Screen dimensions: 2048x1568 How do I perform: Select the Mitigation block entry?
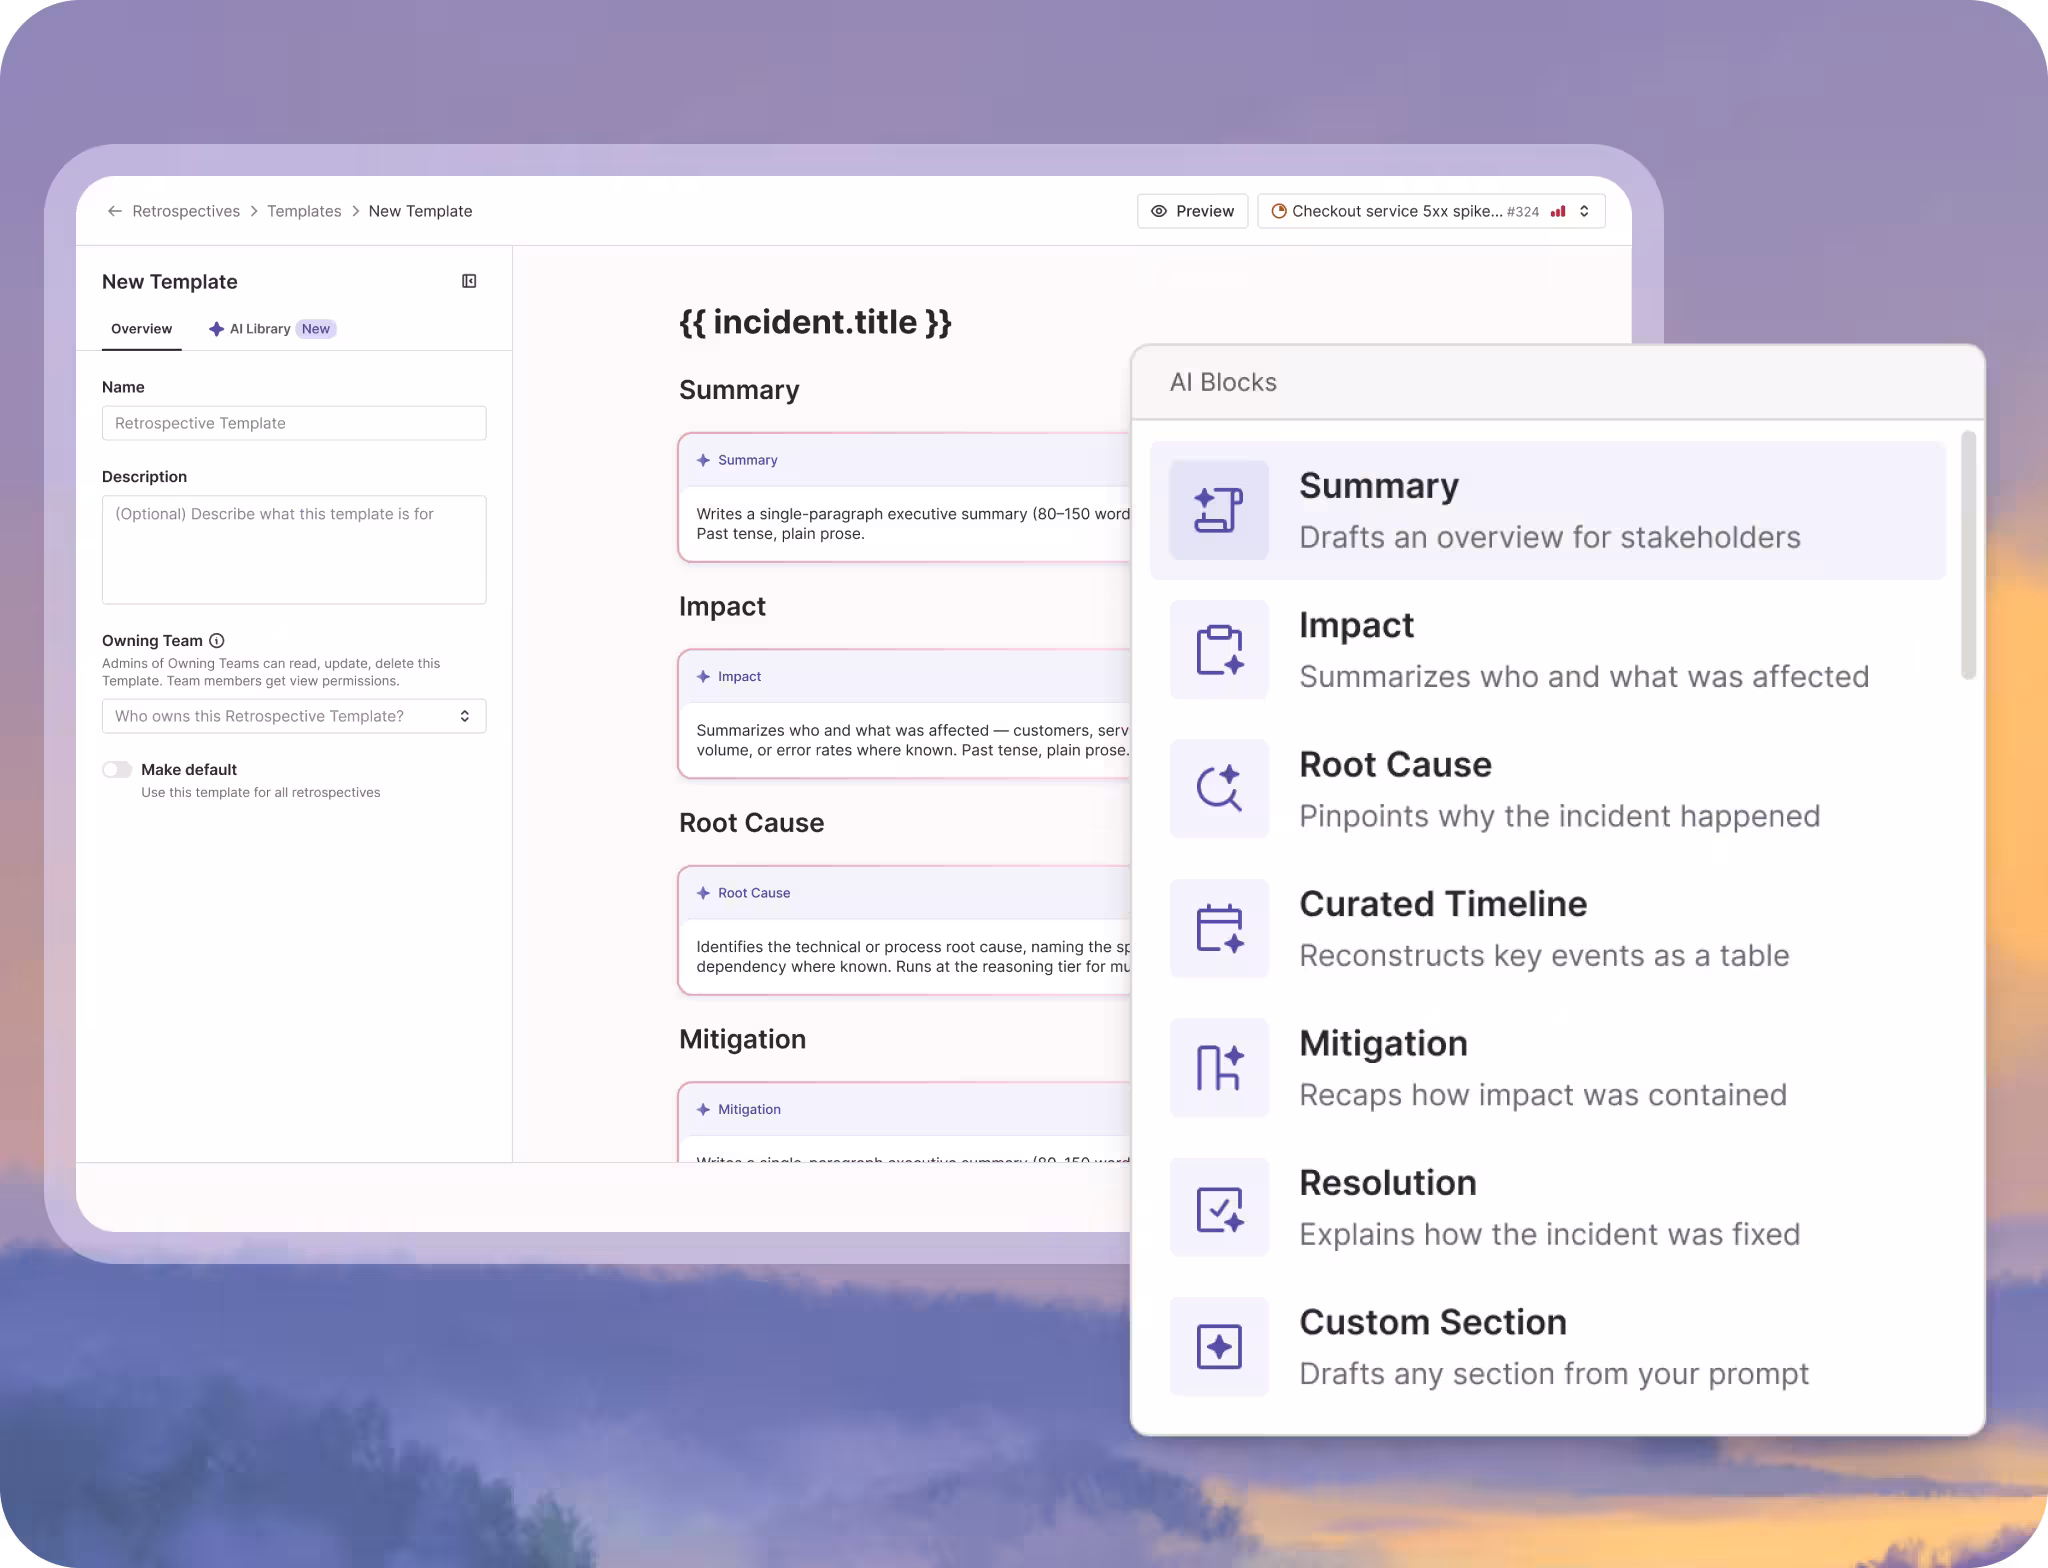pos(1548,1068)
